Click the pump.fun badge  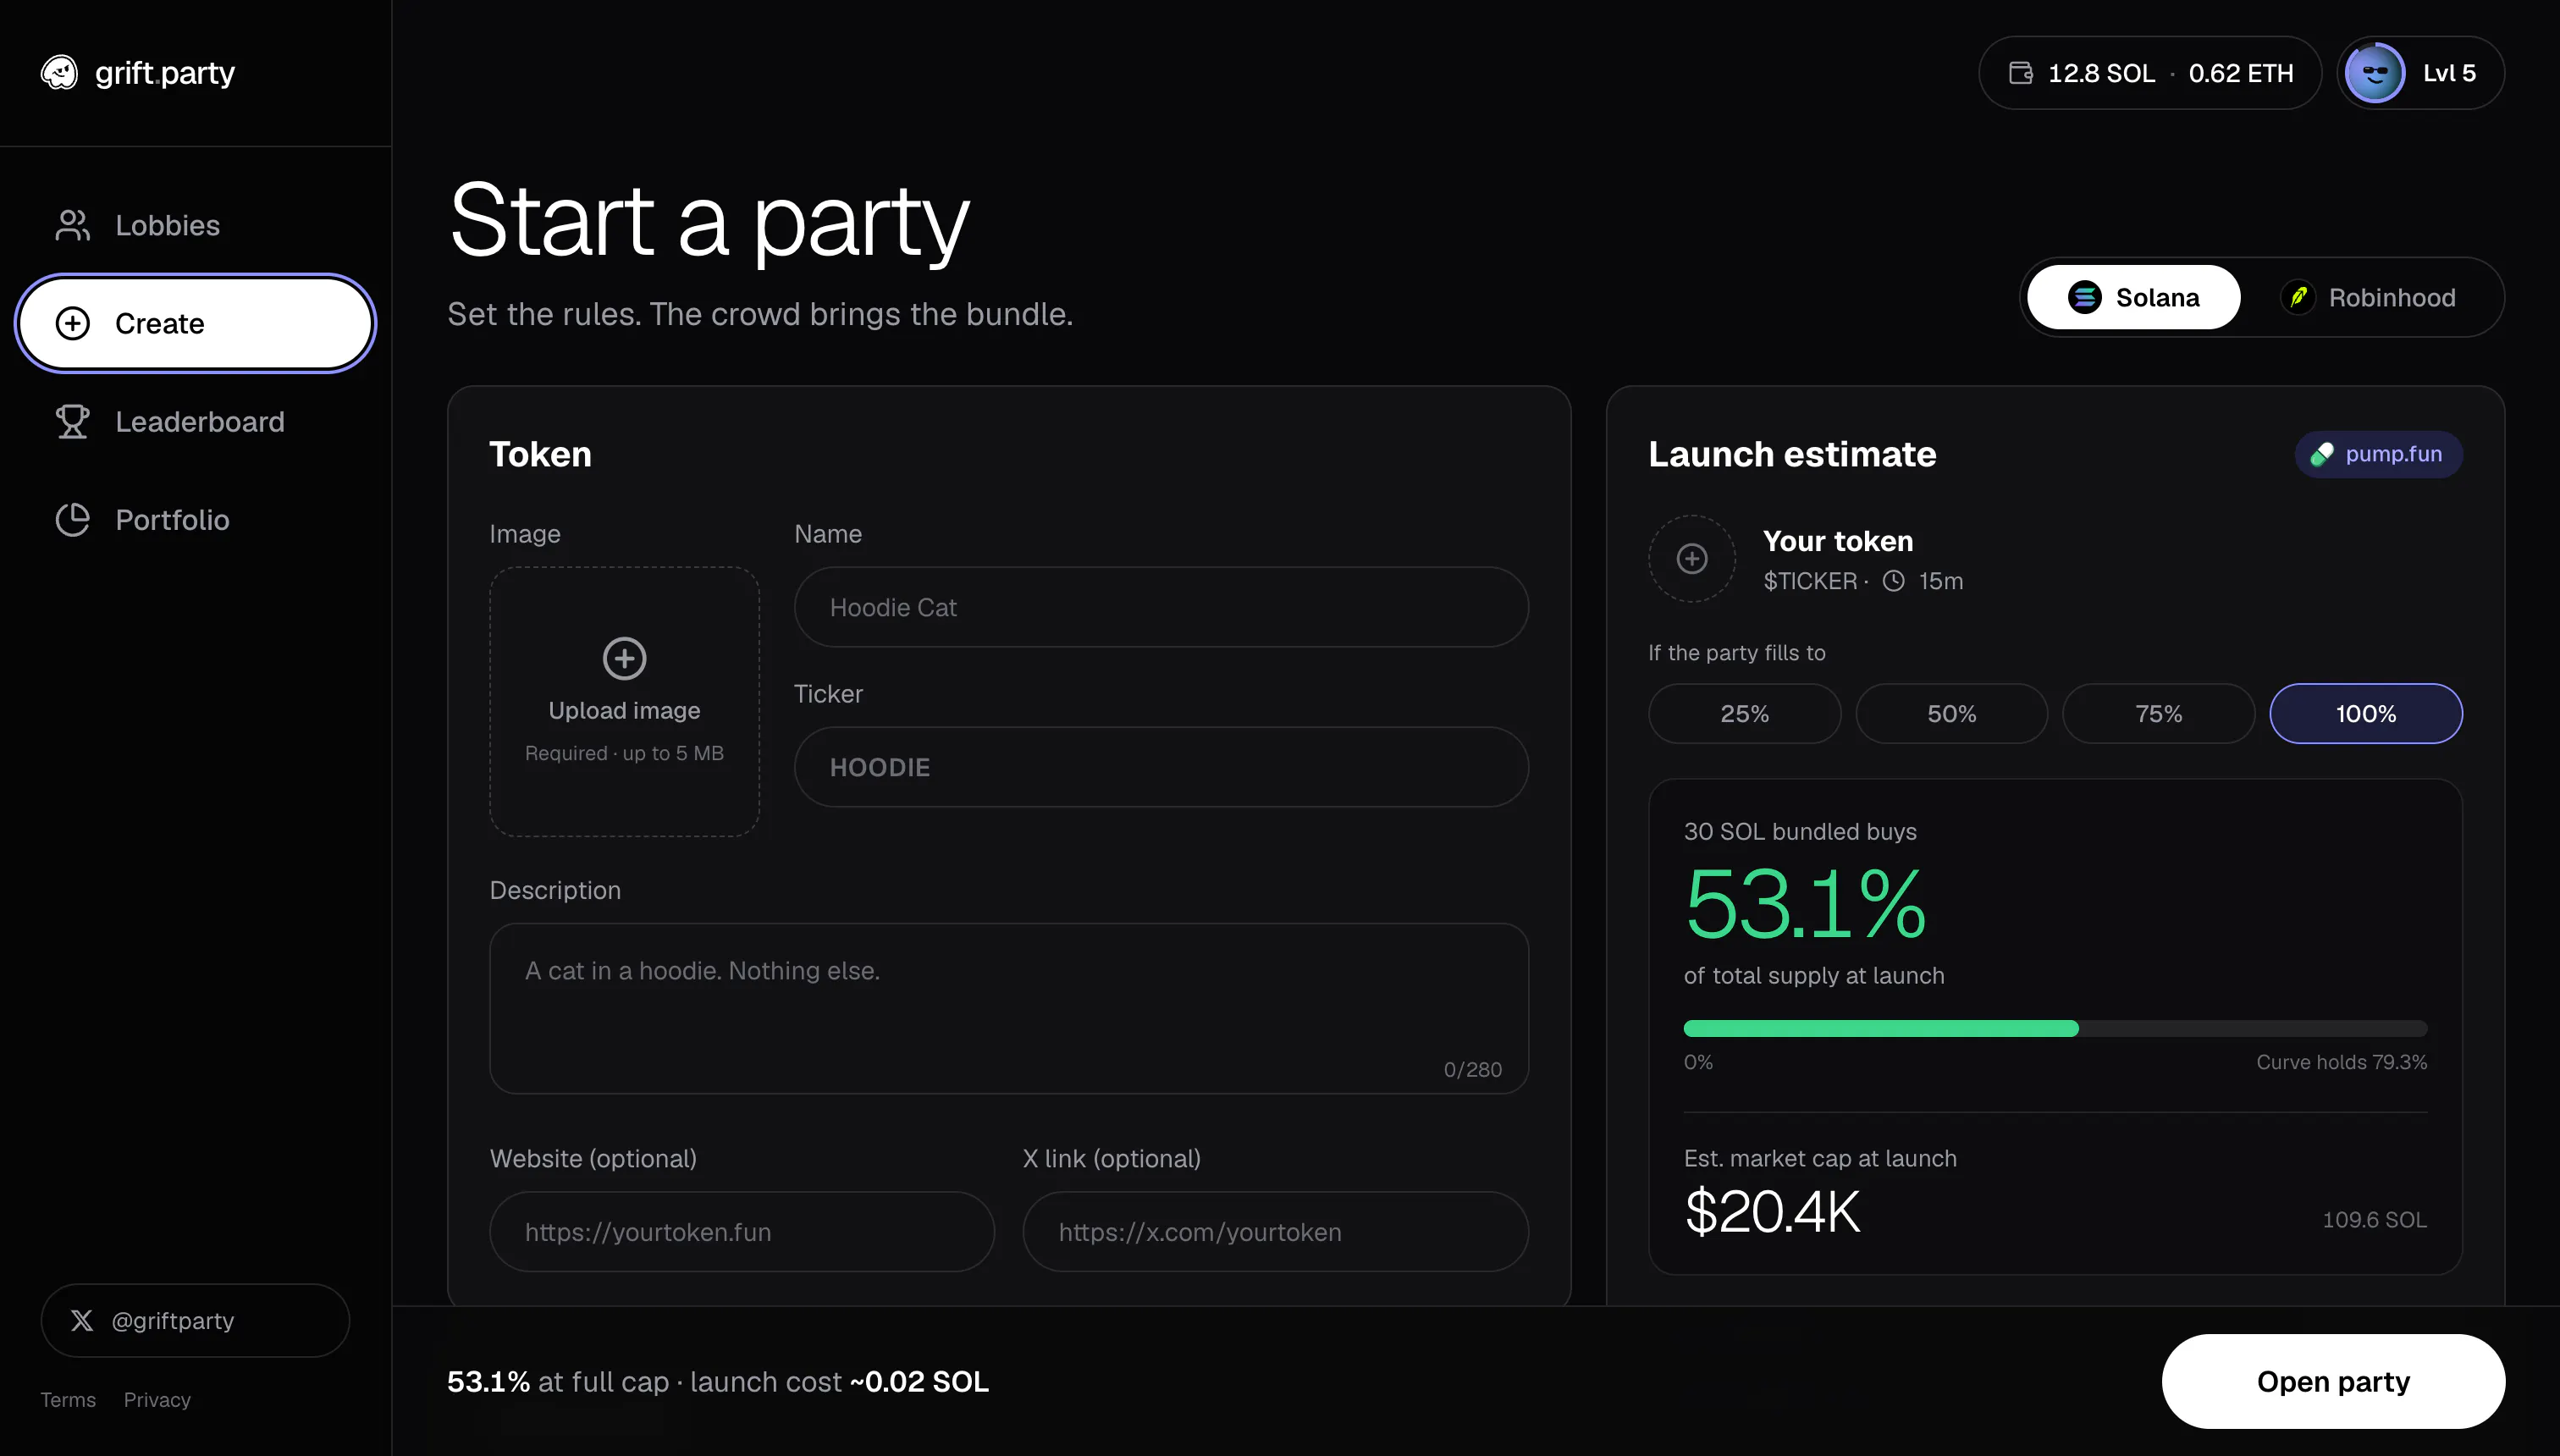coord(2378,454)
